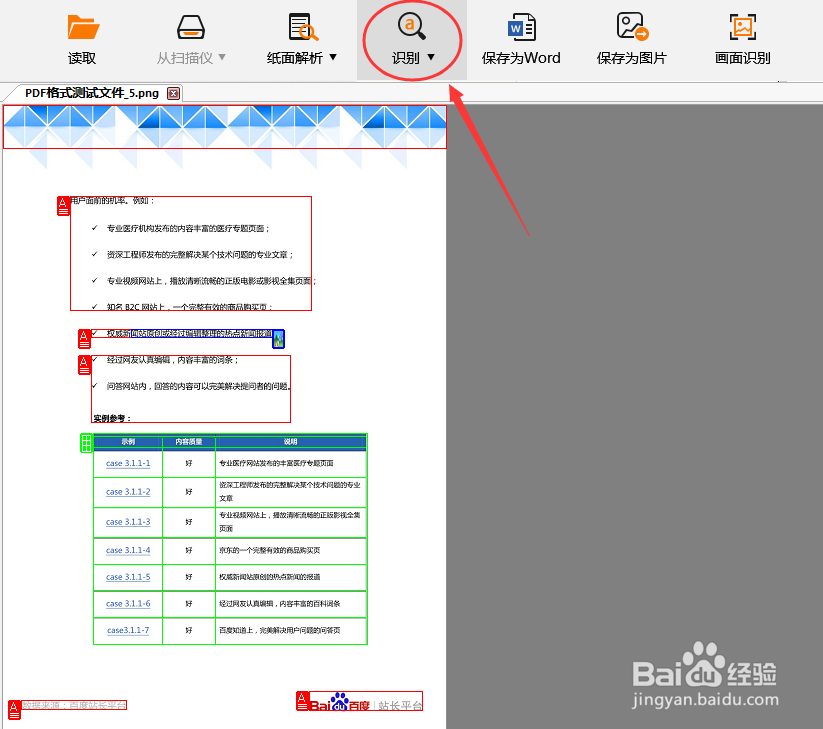Click the Baidu百度 站长平台 logo region
Image resolution: width=823 pixels, height=729 pixels.
[366, 702]
